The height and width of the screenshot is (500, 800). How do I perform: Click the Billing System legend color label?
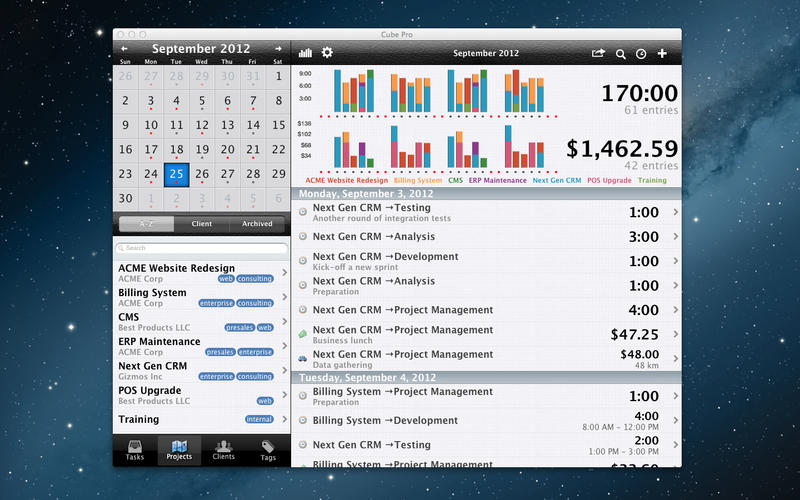418,181
